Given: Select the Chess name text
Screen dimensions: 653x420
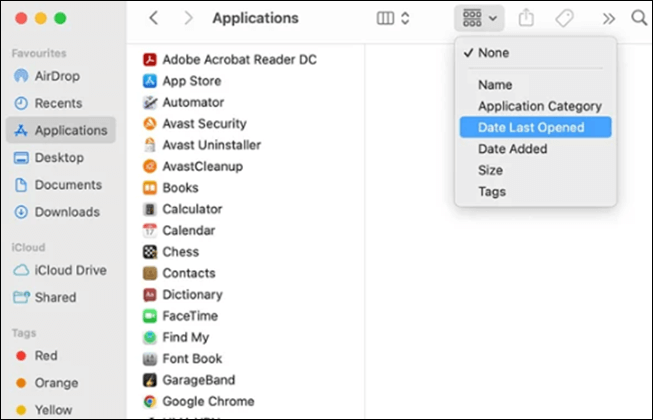Looking at the screenshot, I should [181, 252].
